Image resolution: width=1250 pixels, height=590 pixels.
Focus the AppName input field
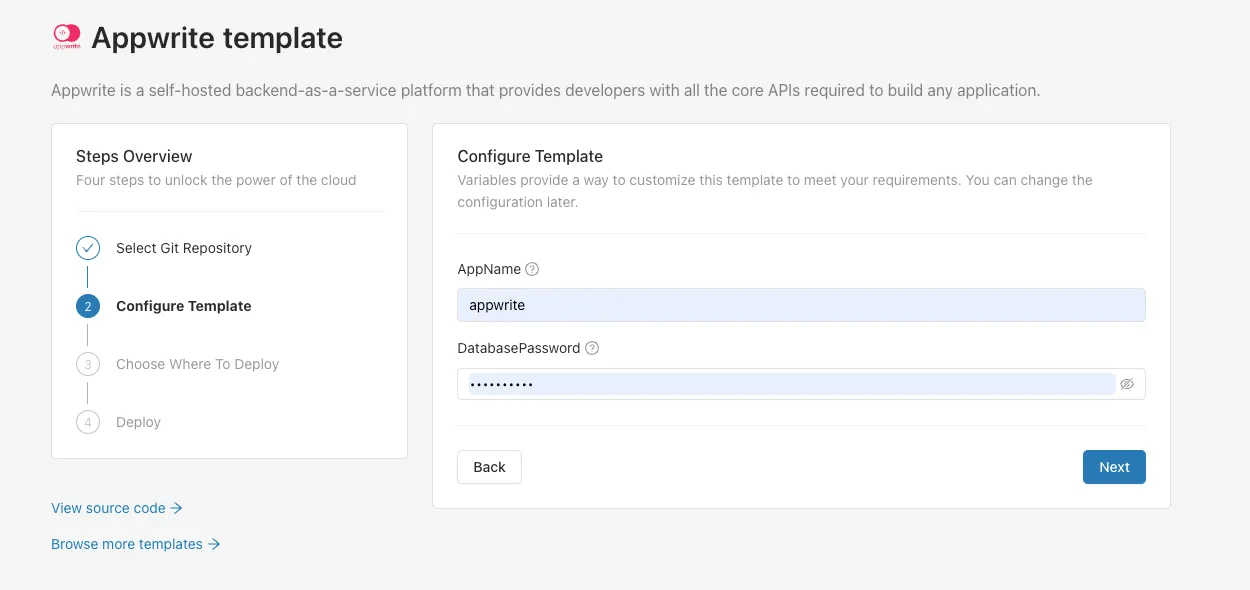pyautogui.click(x=801, y=305)
